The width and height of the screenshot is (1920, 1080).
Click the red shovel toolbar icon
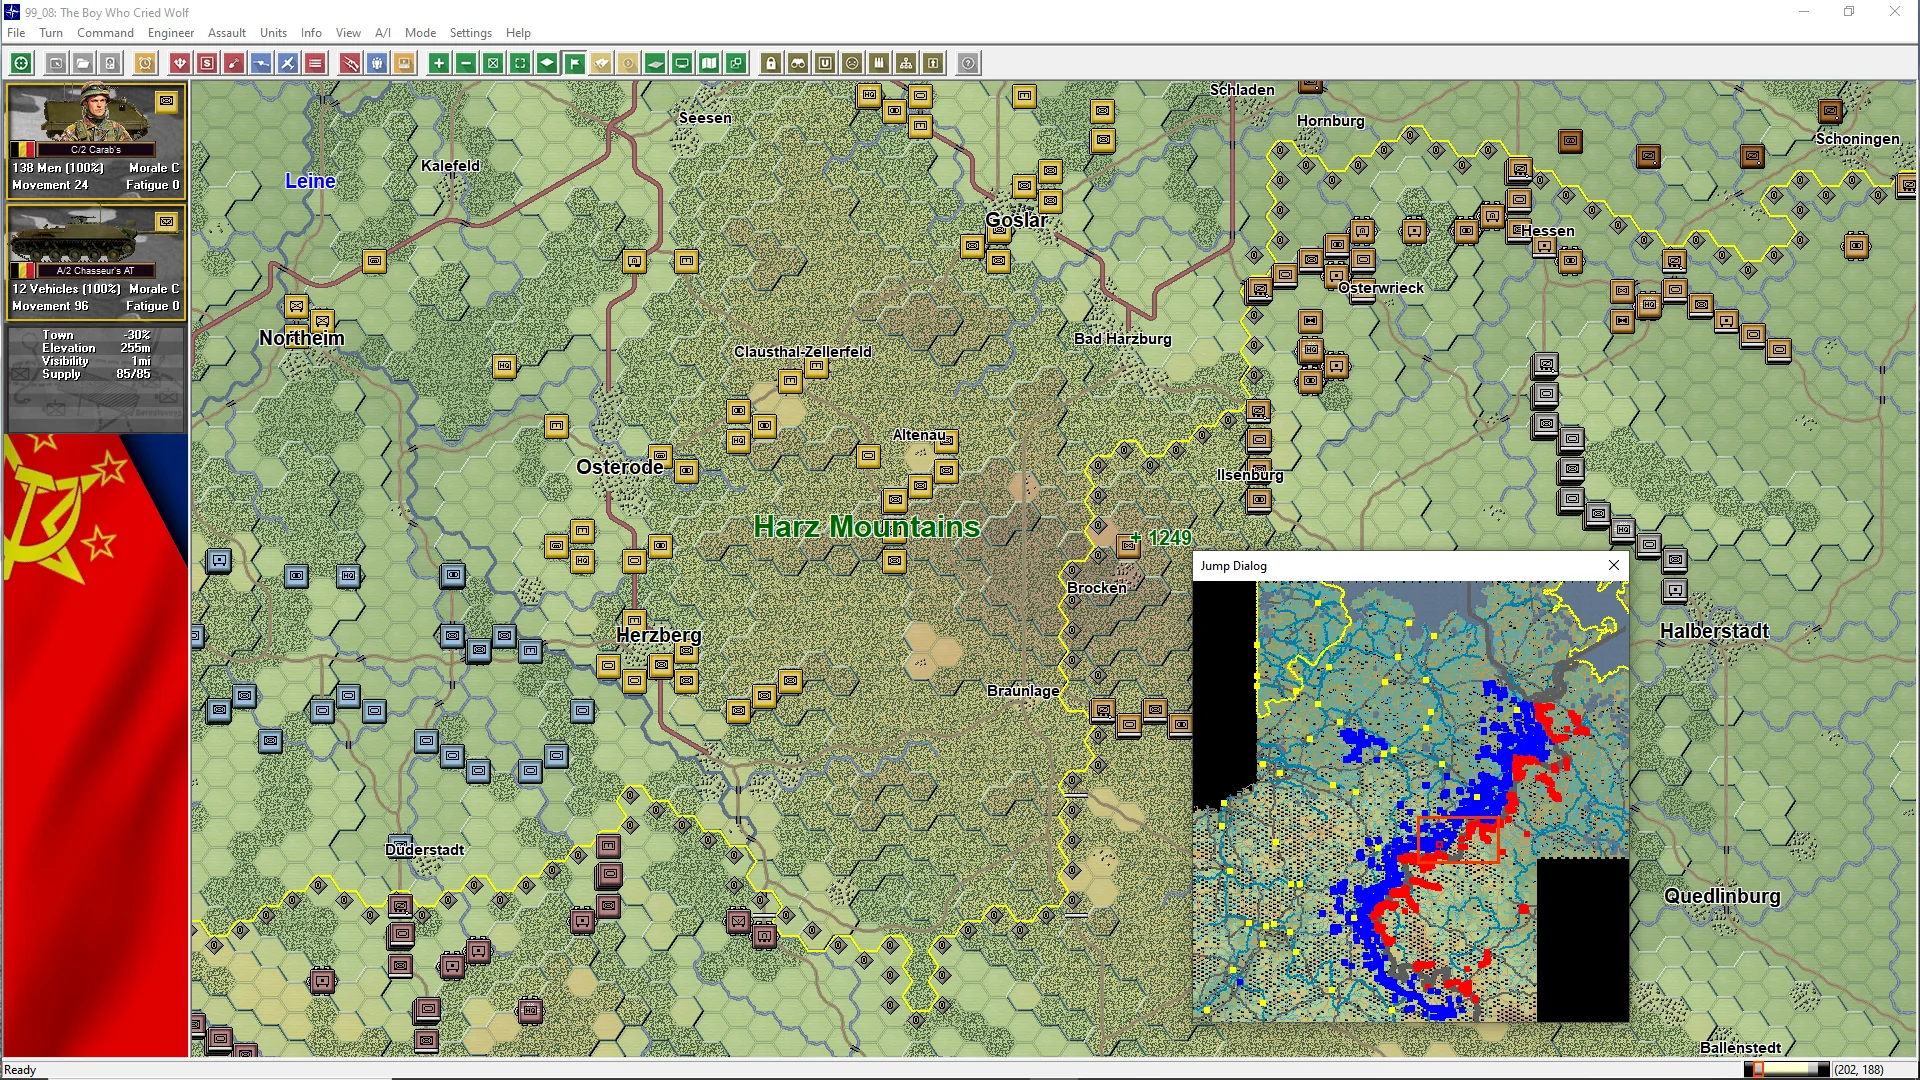(x=234, y=64)
